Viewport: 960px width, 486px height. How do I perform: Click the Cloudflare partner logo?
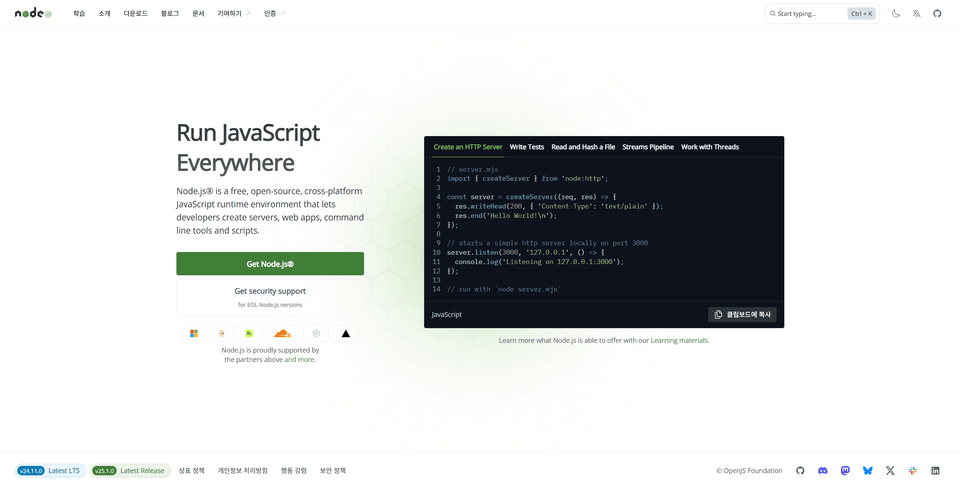click(x=282, y=333)
